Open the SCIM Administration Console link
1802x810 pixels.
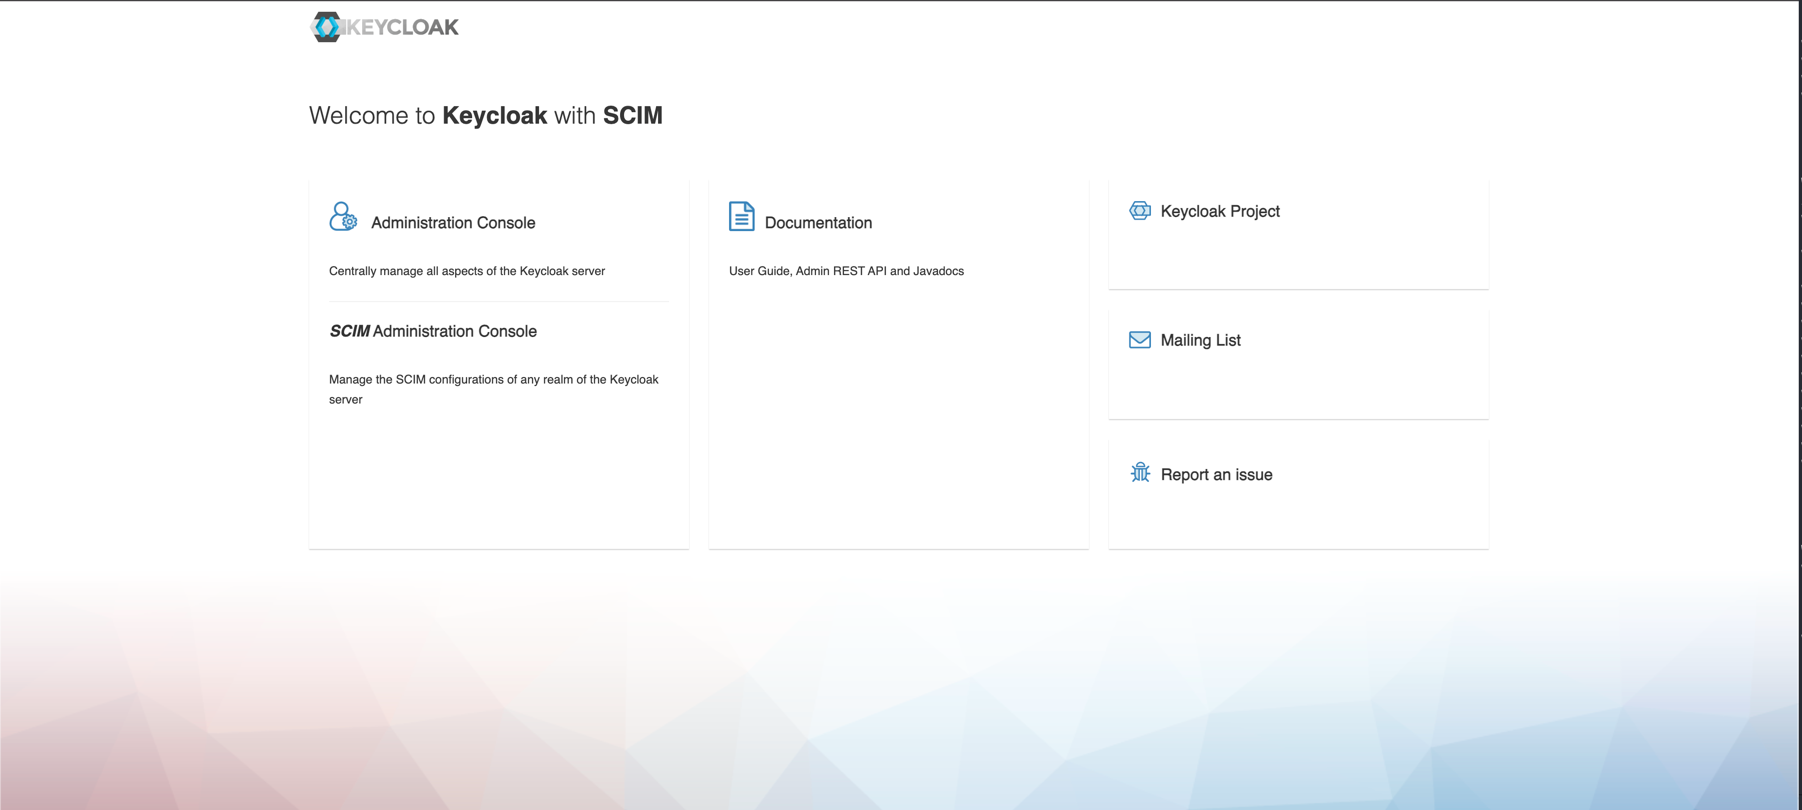(433, 331)
